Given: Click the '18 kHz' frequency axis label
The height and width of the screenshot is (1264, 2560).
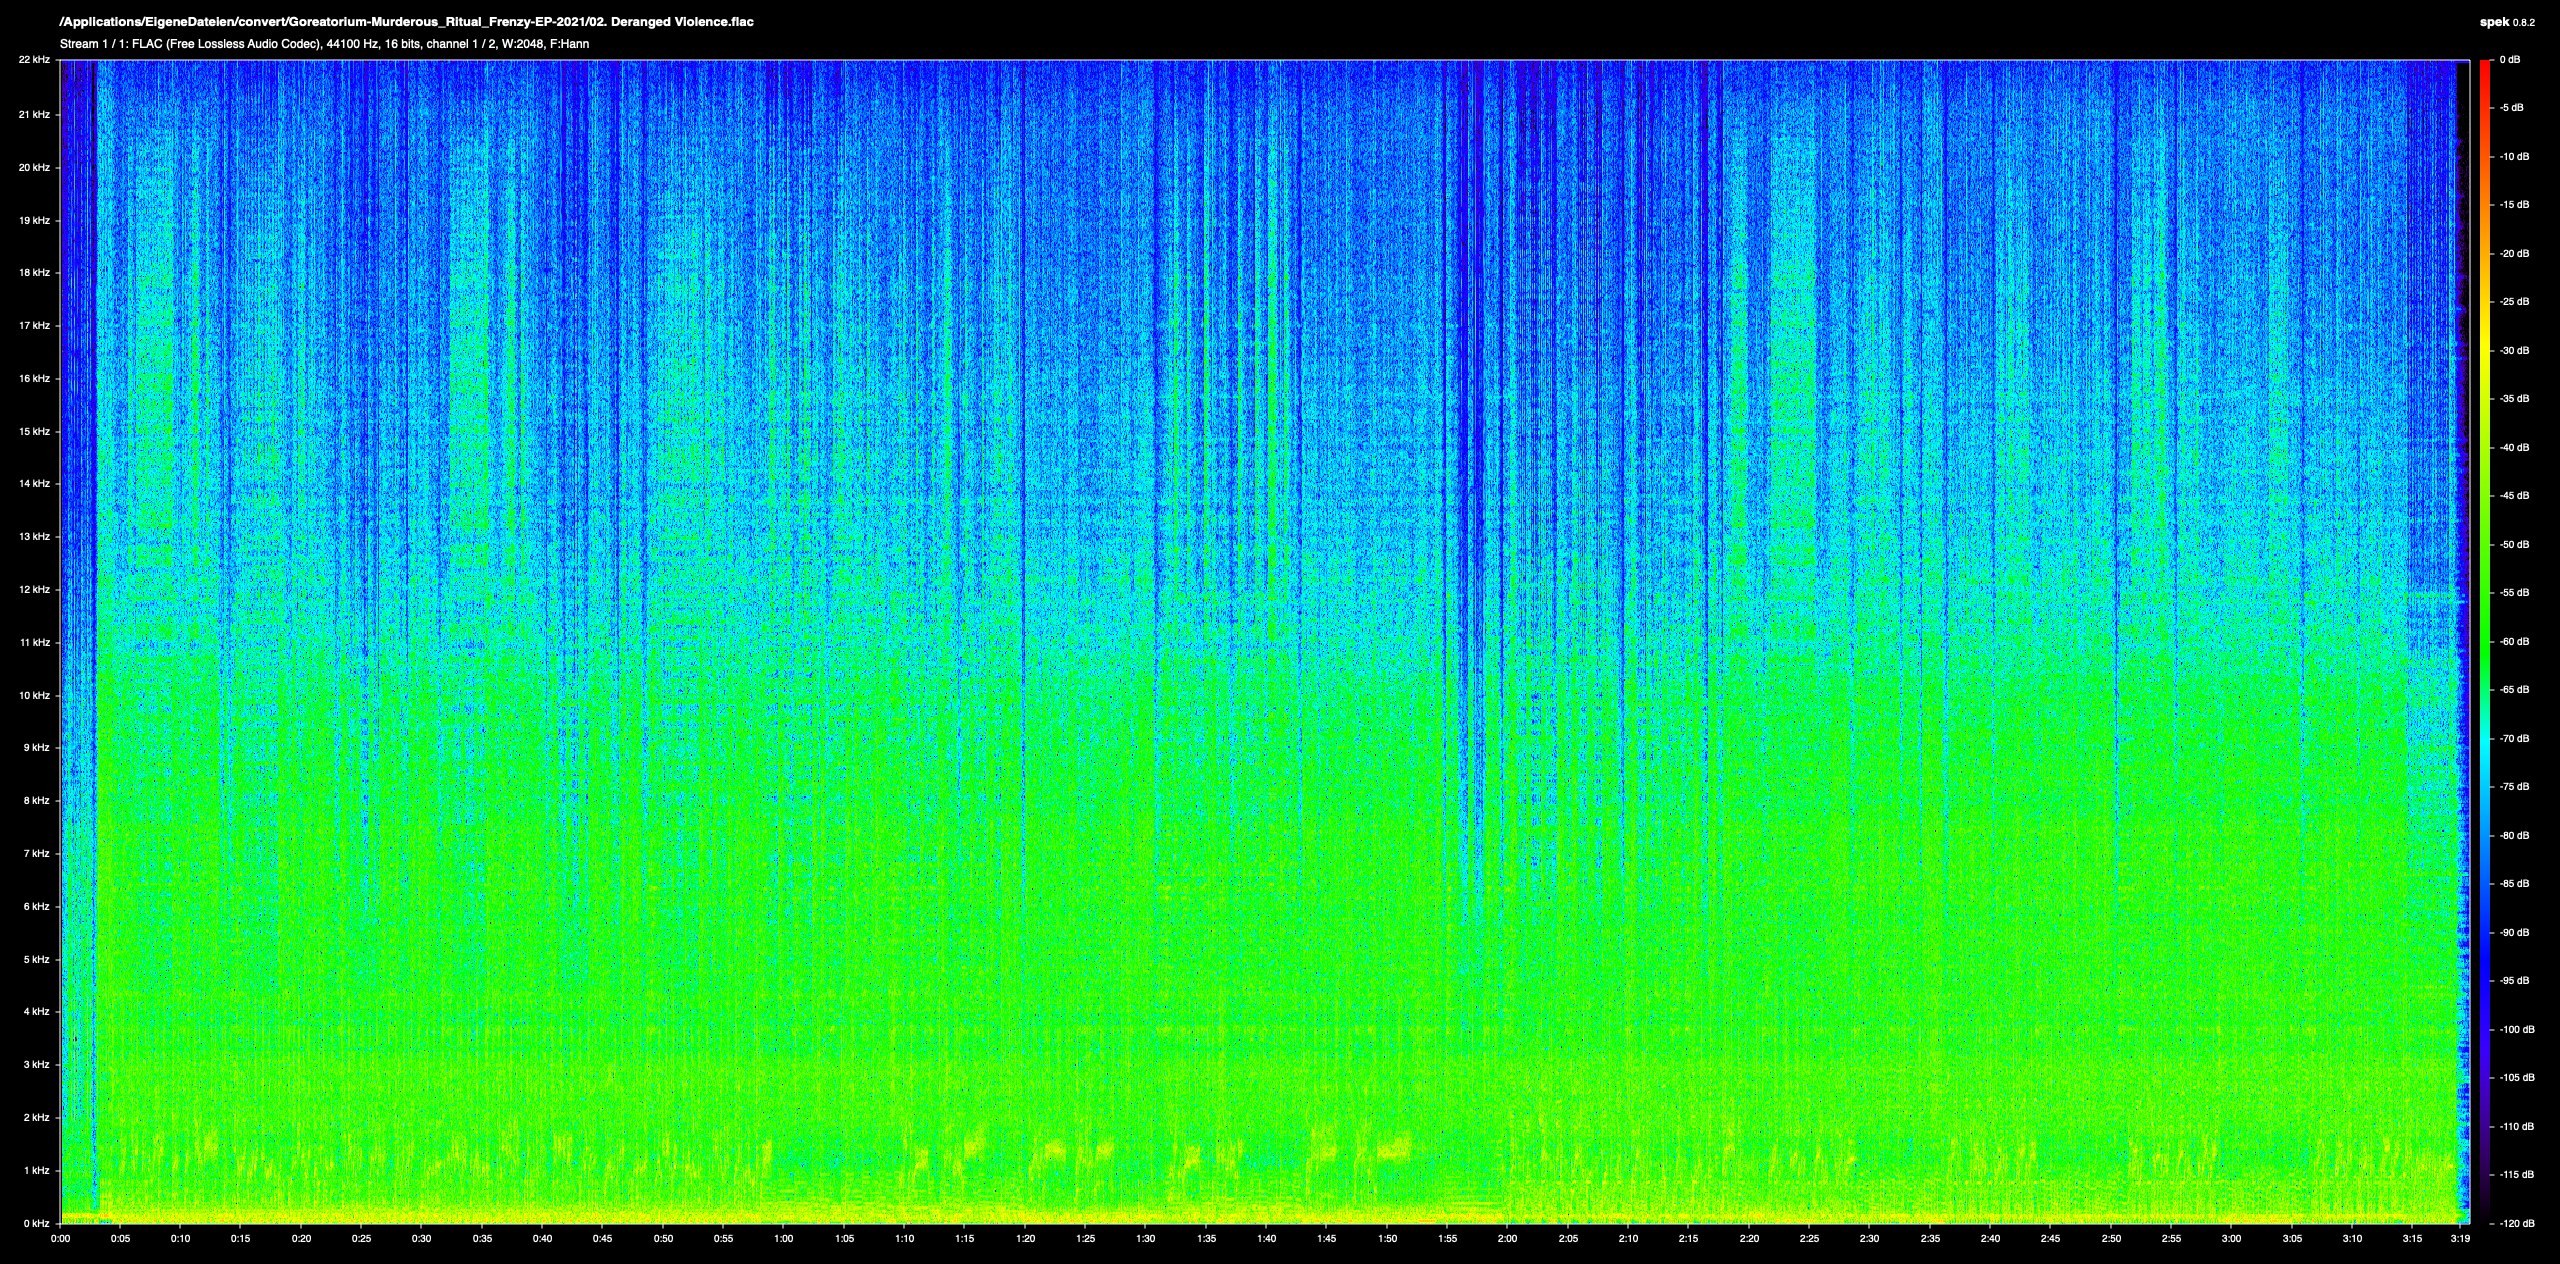Looking at the screenshot, I should click(x=34, y=273).
